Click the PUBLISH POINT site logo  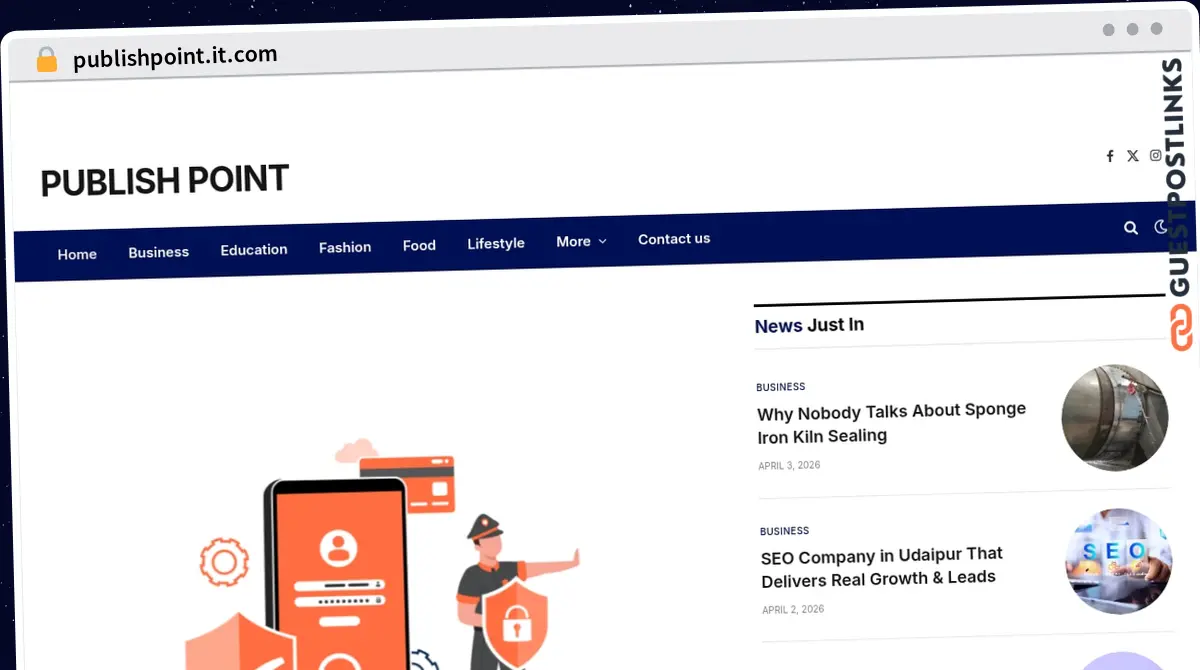click(x=165, y=181)
